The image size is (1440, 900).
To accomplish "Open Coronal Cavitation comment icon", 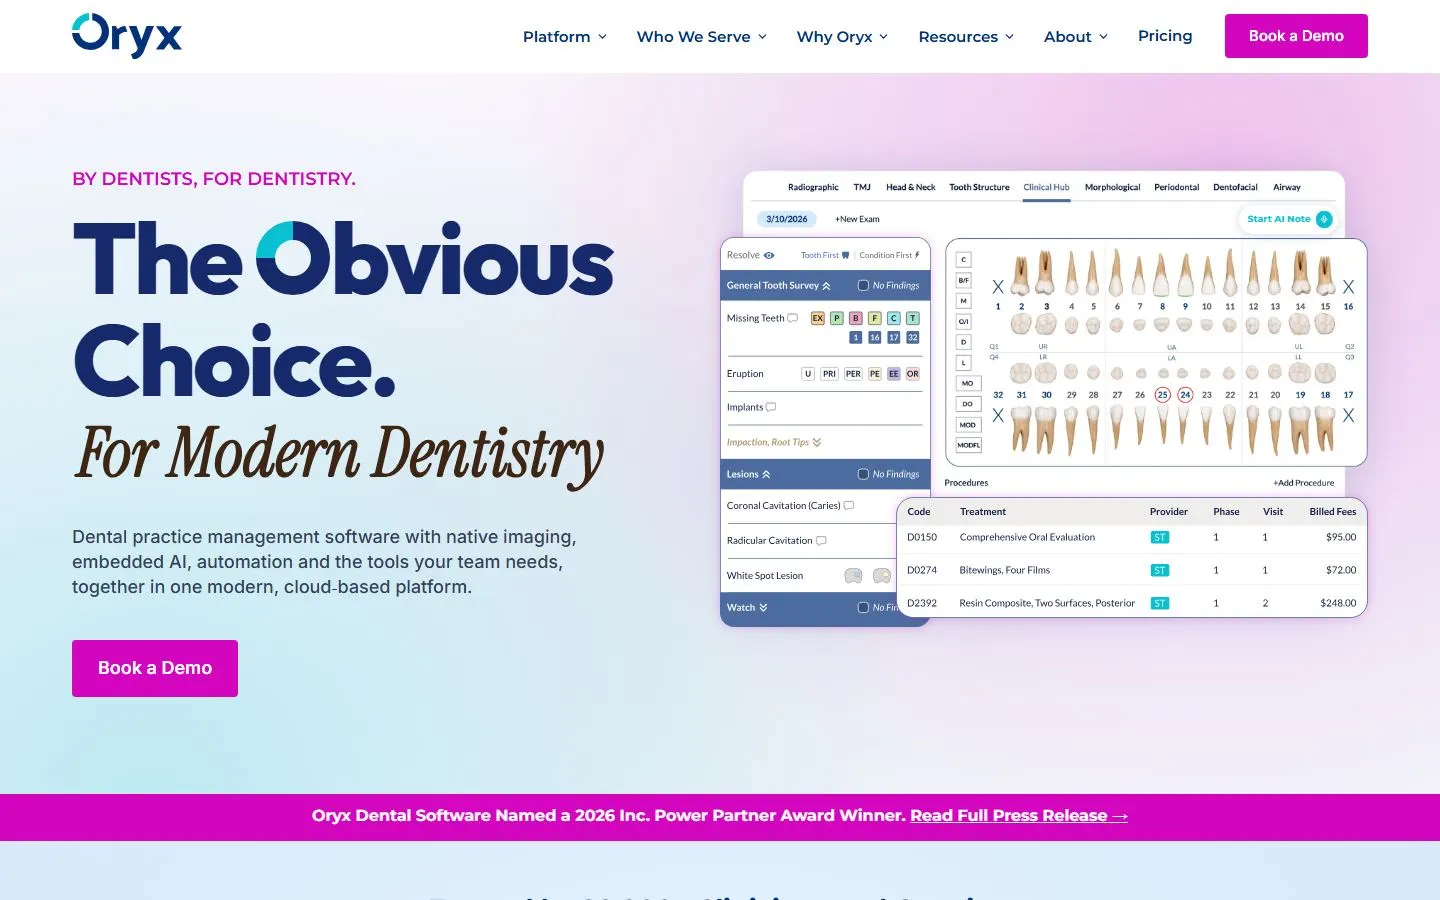I will coord(849,506).
